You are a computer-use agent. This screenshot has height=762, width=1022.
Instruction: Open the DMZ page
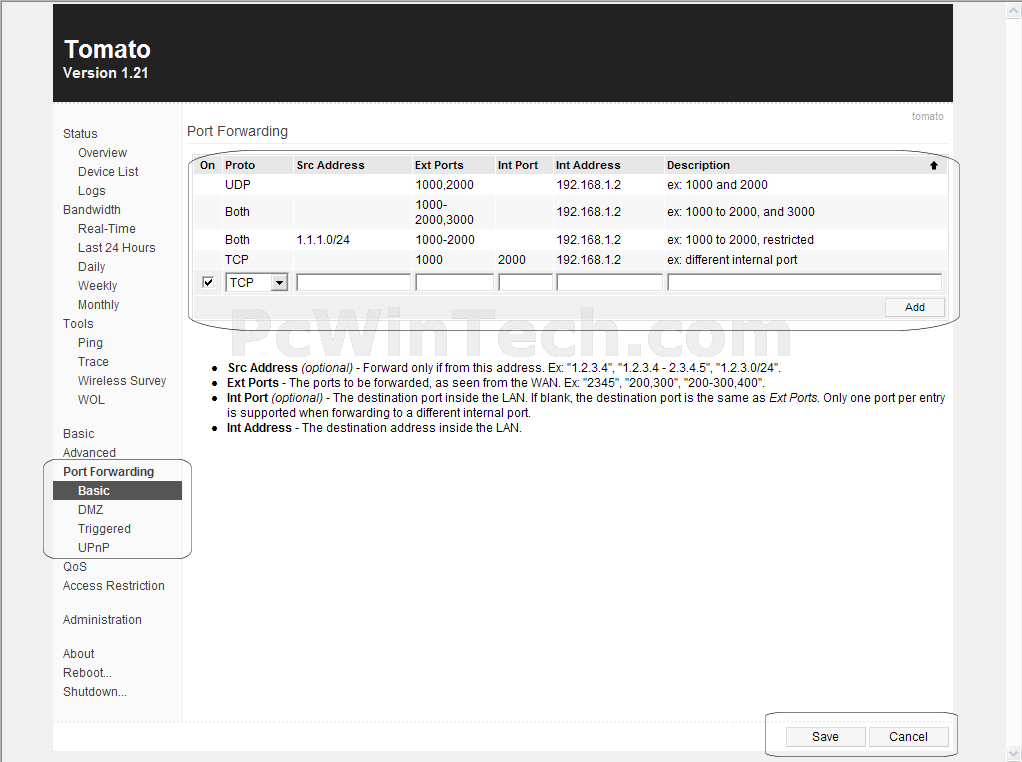[91, 510]
